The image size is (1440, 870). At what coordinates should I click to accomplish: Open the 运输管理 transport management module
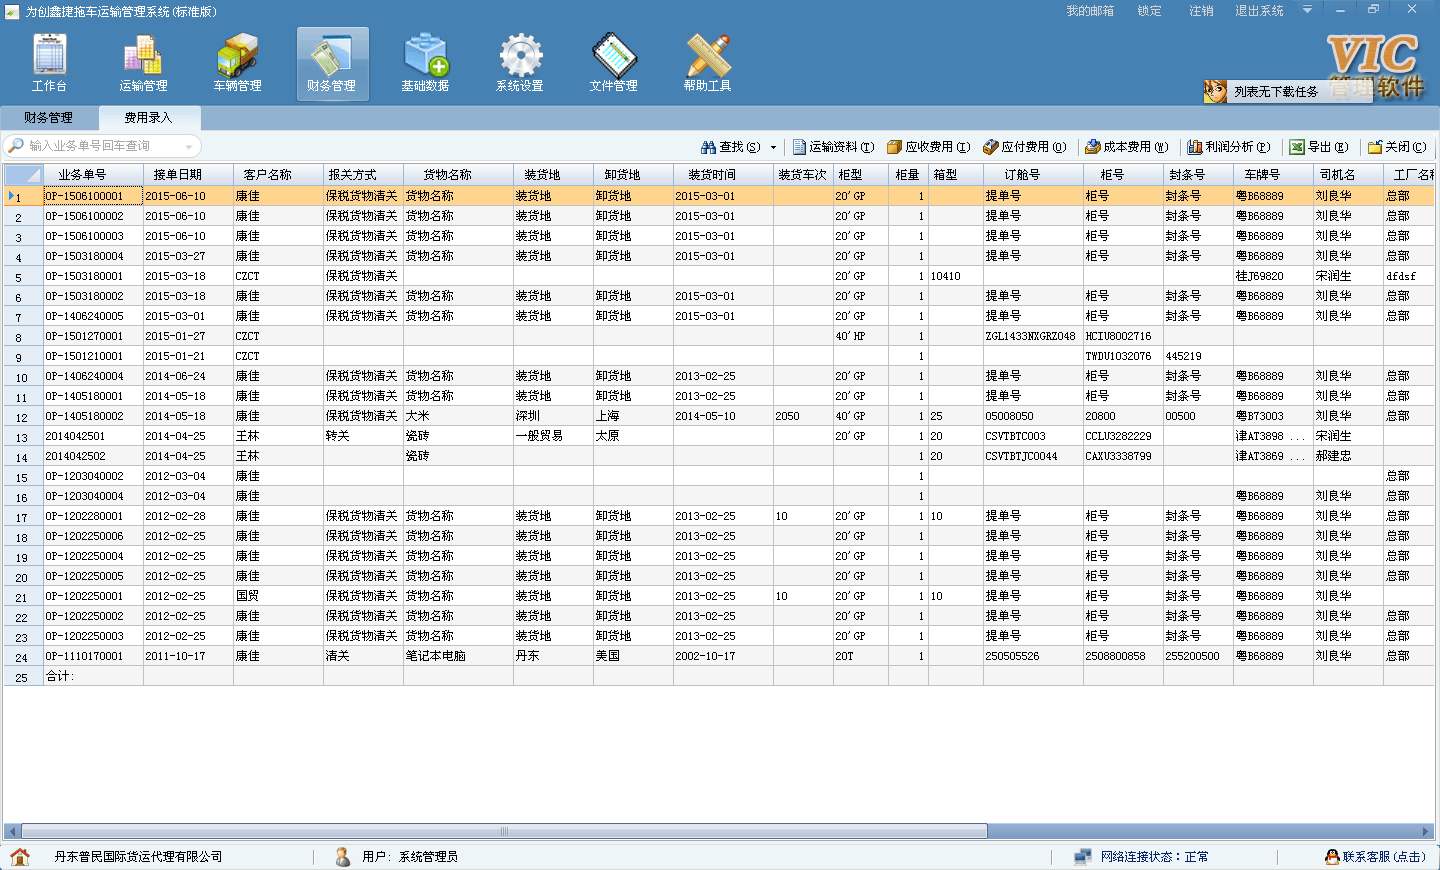point(143,63)
